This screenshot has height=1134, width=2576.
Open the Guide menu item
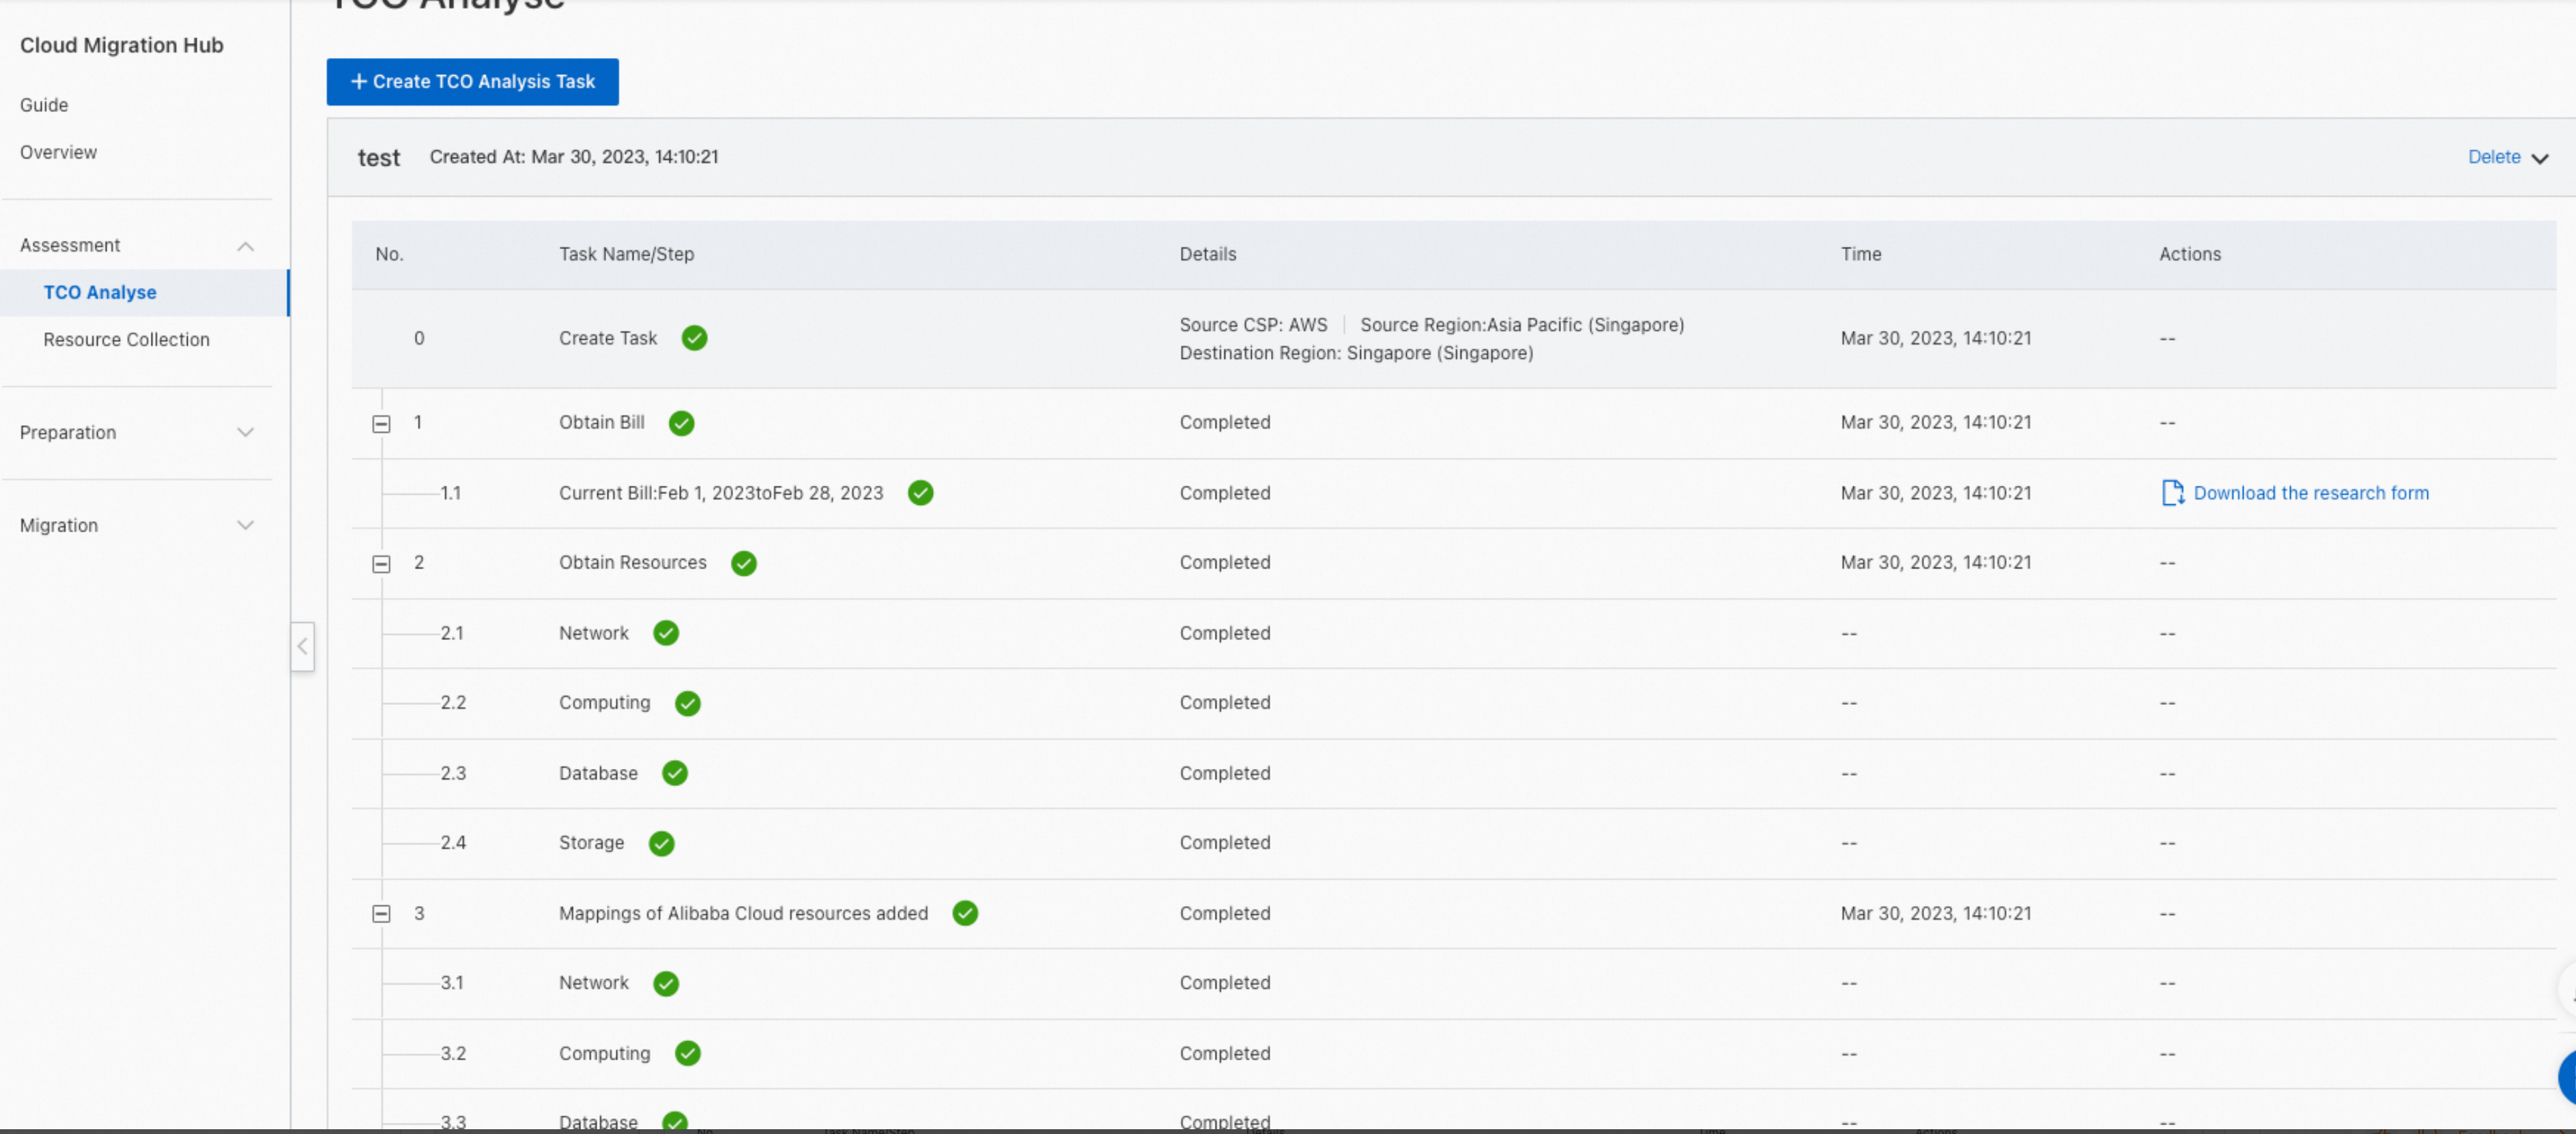tap(44, 105)
